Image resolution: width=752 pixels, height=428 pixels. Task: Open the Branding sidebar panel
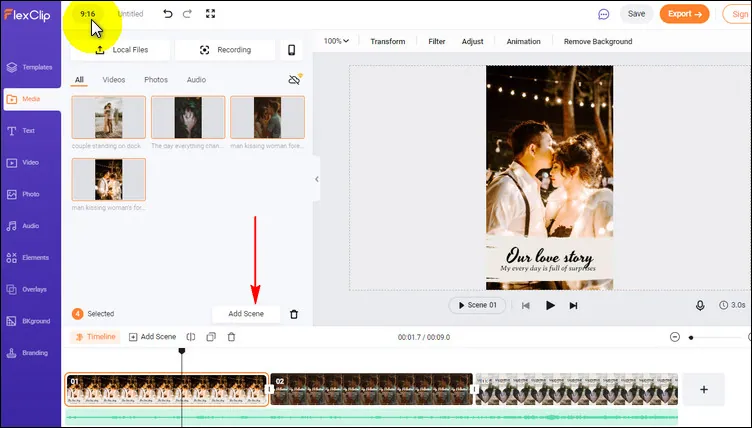click(27, 353)
